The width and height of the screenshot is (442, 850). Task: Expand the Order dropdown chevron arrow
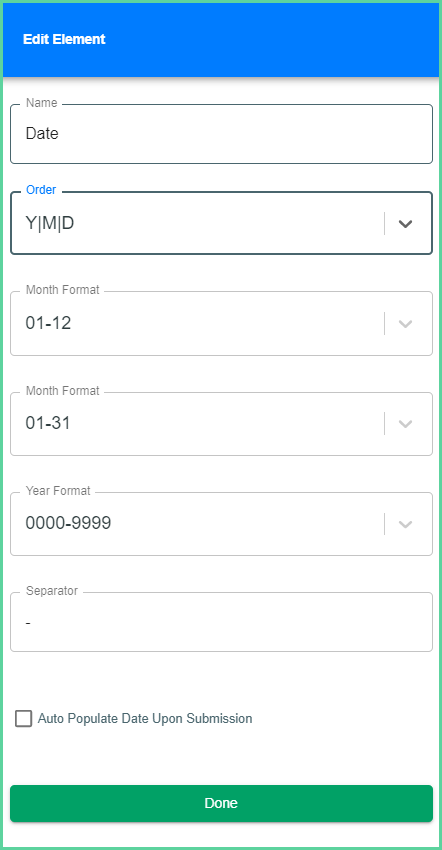(406, 223)
